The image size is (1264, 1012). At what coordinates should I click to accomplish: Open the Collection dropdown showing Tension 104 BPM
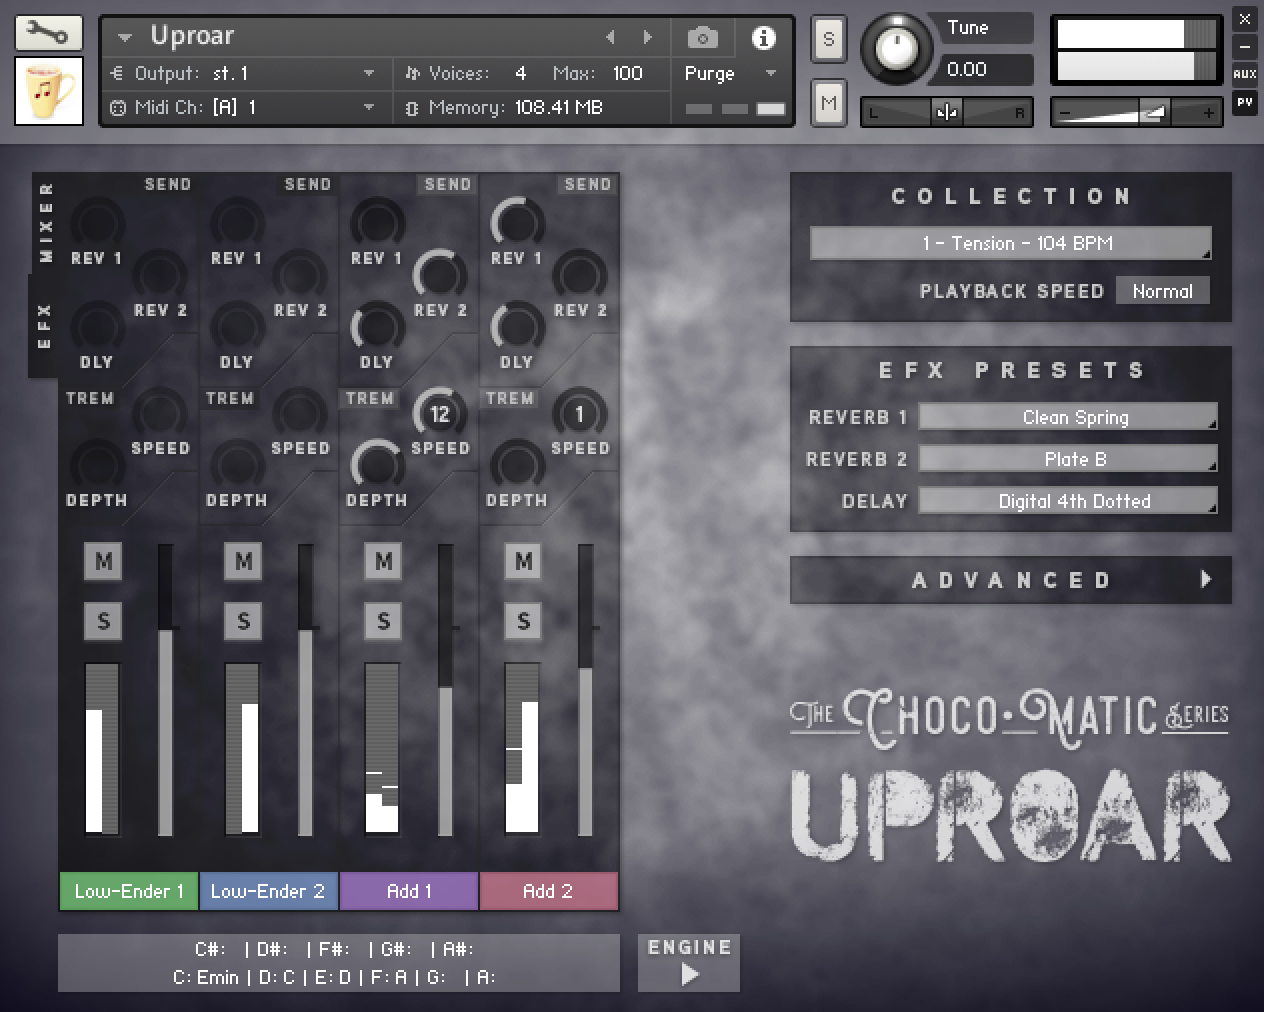point(1011,243)
